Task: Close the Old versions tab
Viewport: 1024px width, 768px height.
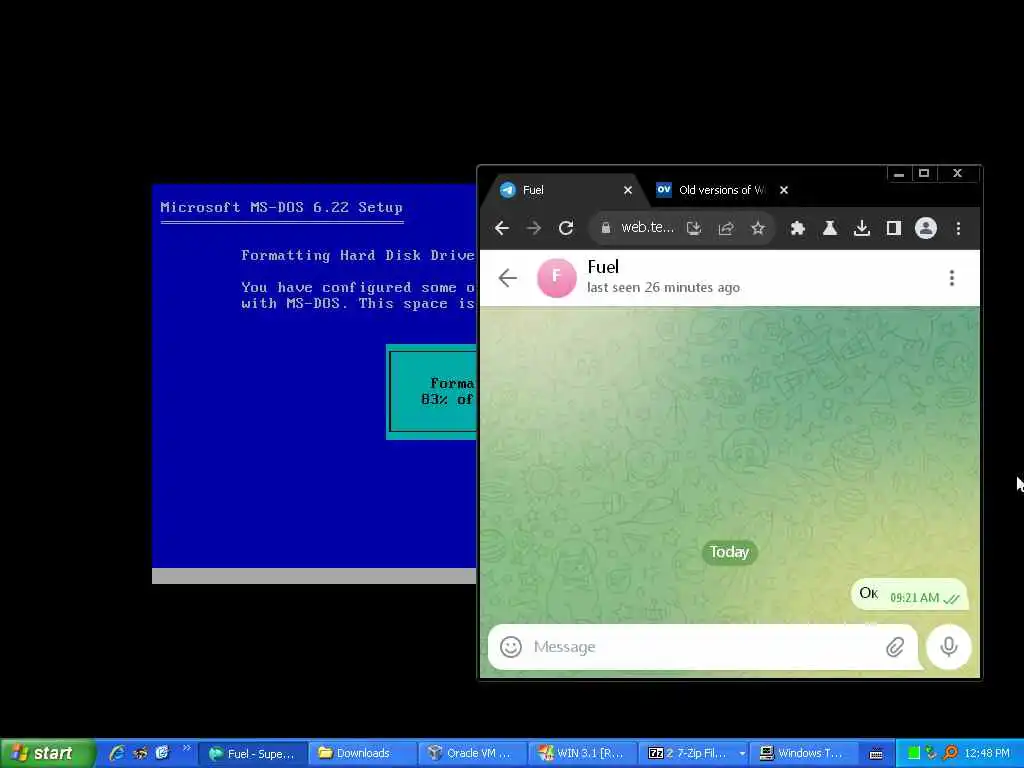Action: click(784, 190)
